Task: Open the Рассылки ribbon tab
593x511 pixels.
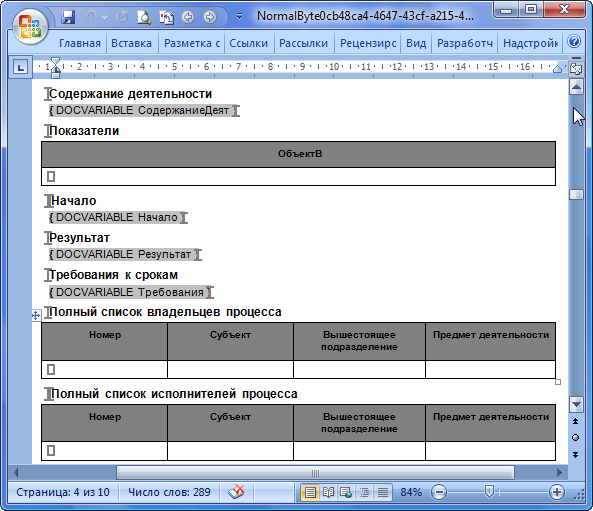Action: click(303, 43)
